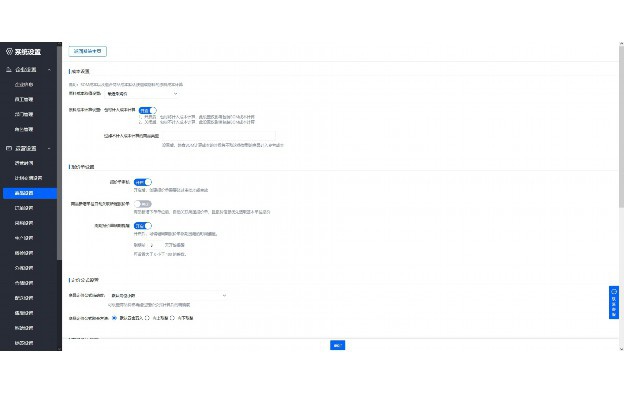
Task: Collapse the second sidebar group via its chevron
Action: (x=49, y=148)
